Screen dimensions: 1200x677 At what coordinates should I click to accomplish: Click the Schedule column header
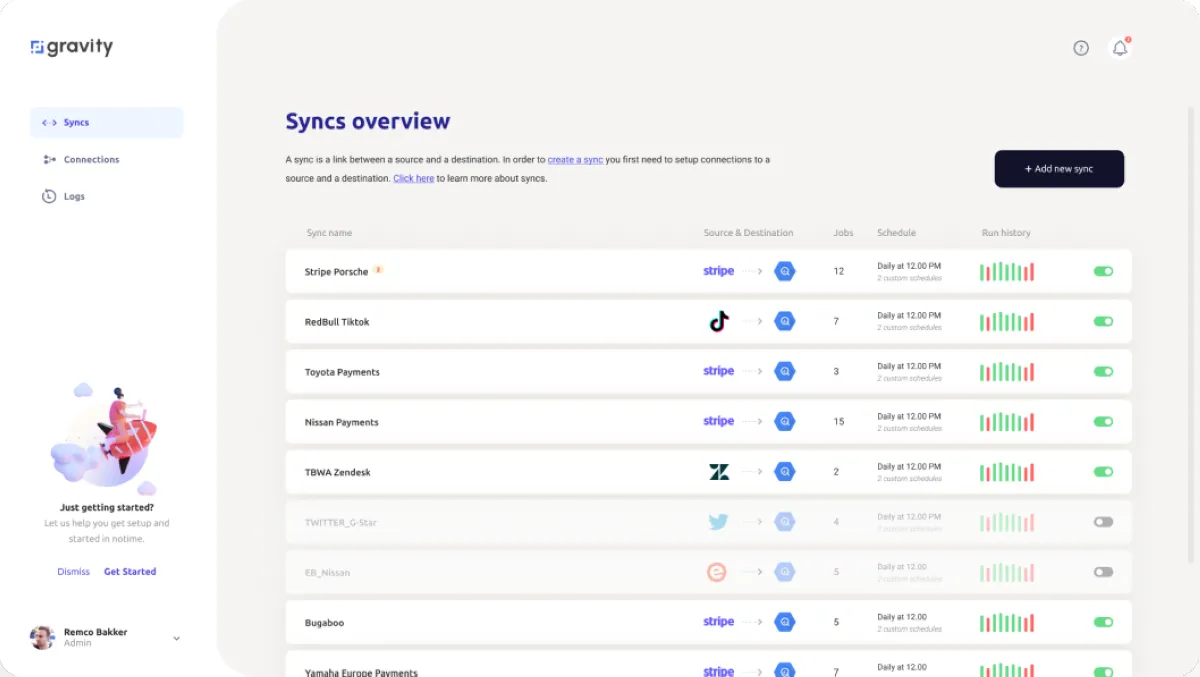(x=896, y=233)
